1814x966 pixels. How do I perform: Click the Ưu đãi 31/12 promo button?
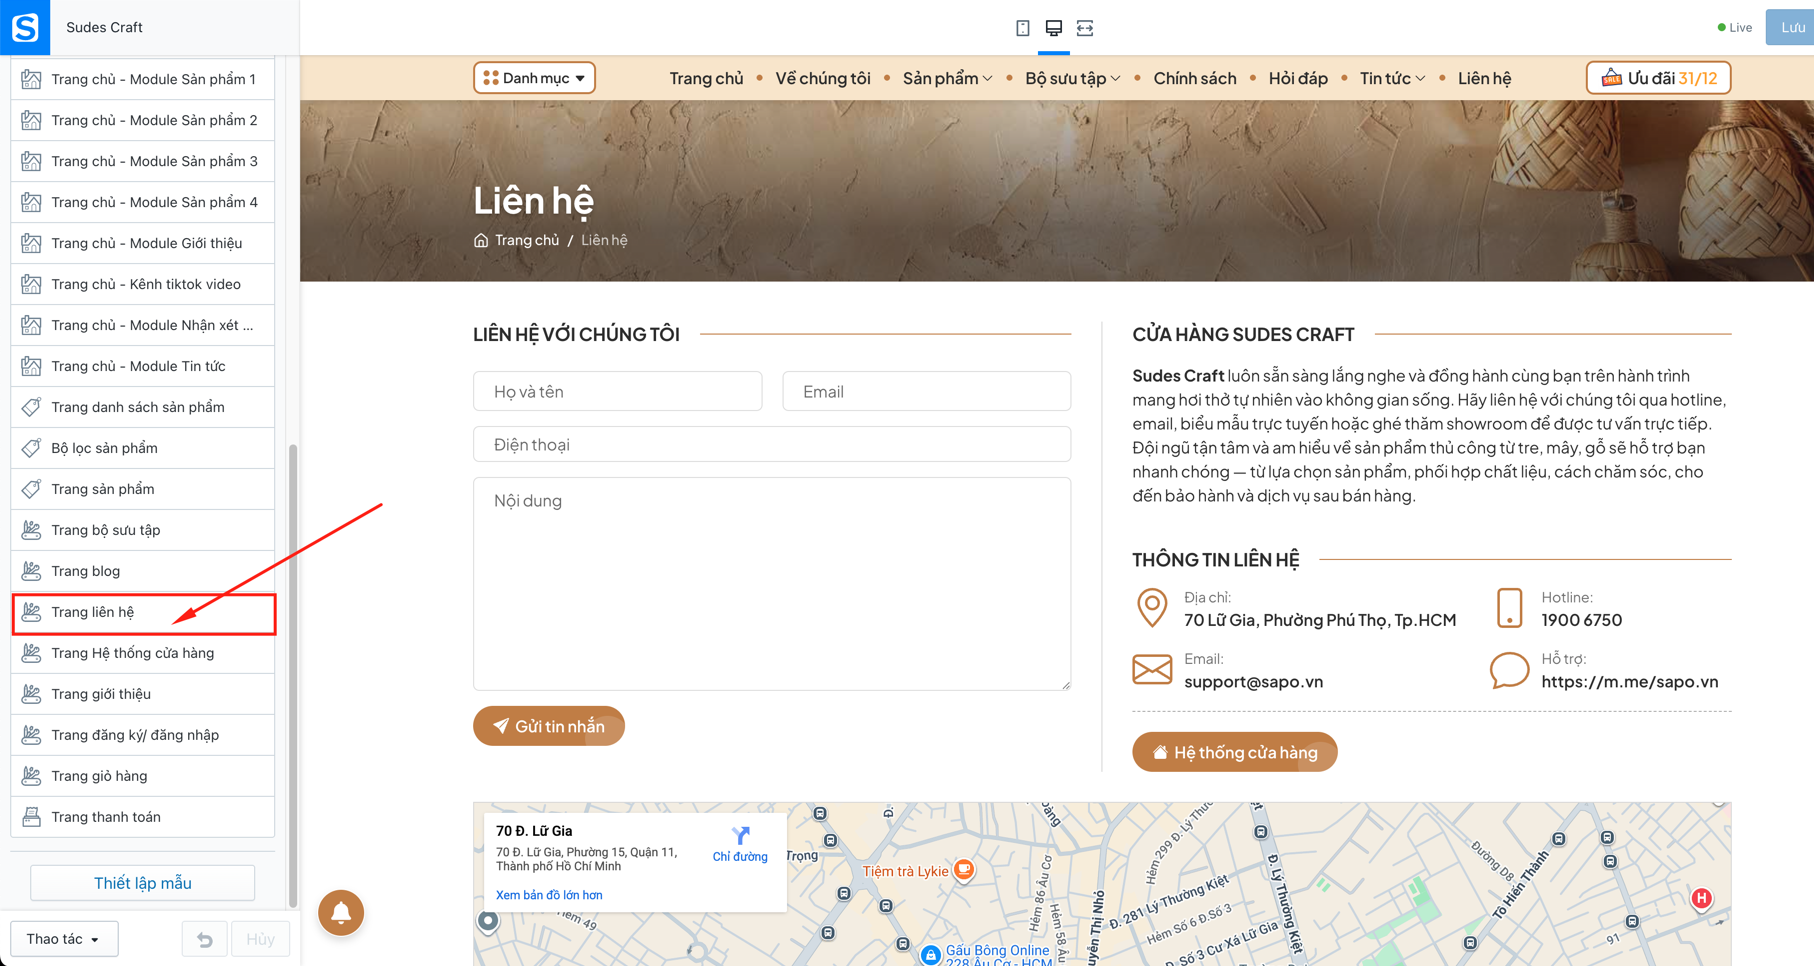point(1658,78)
